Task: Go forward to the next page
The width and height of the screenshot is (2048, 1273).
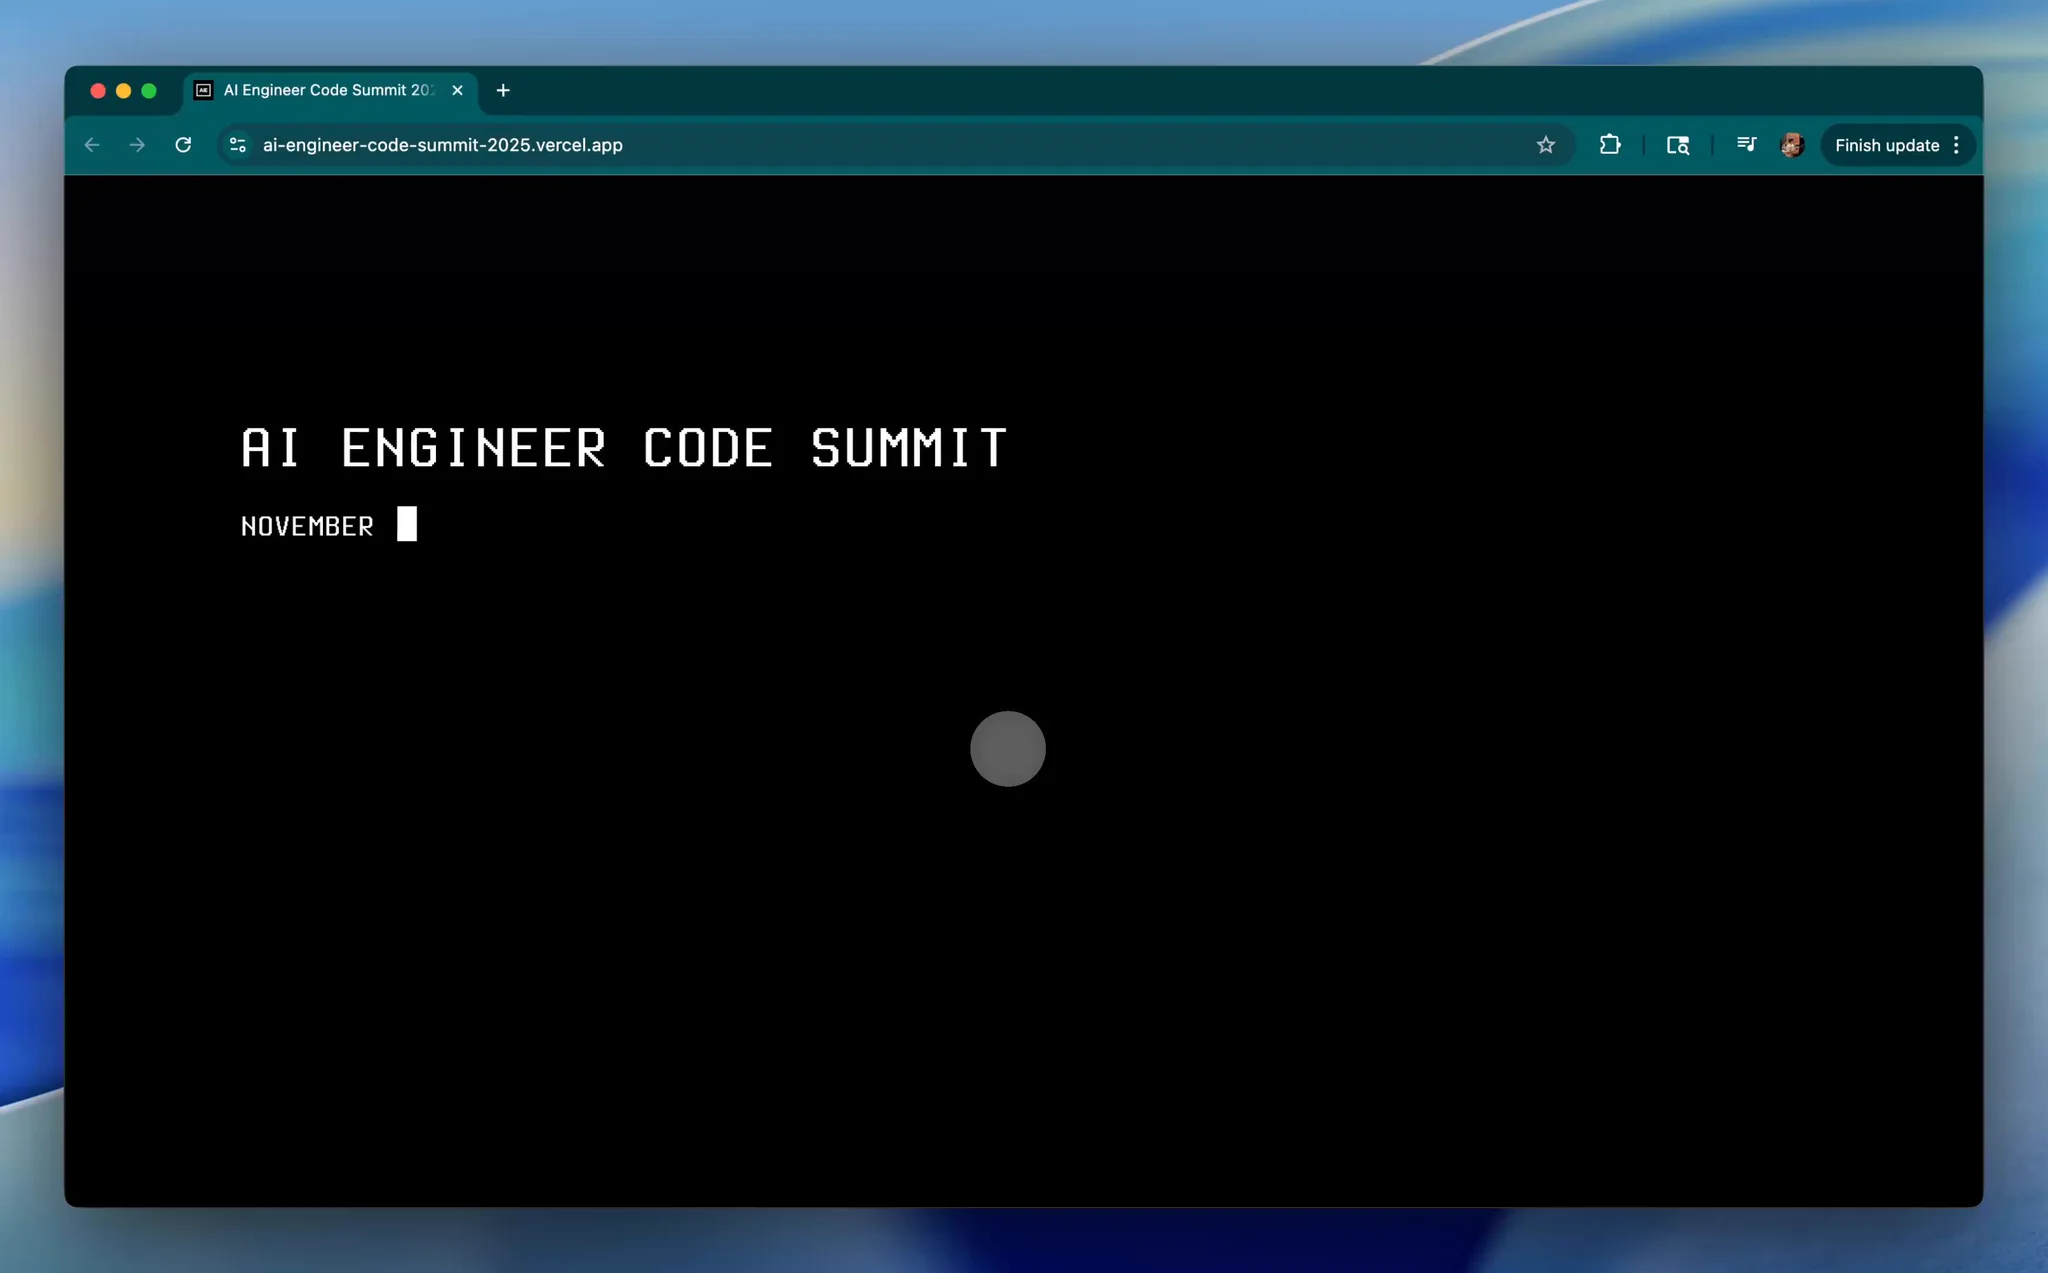Action: (137, 145)
